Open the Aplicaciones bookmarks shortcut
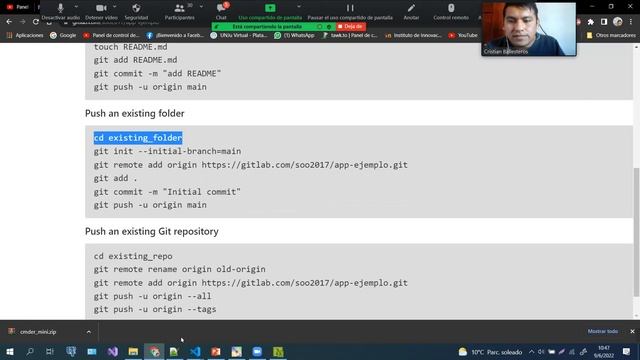The width and height of the screenshot is (640, 360). 25,36
